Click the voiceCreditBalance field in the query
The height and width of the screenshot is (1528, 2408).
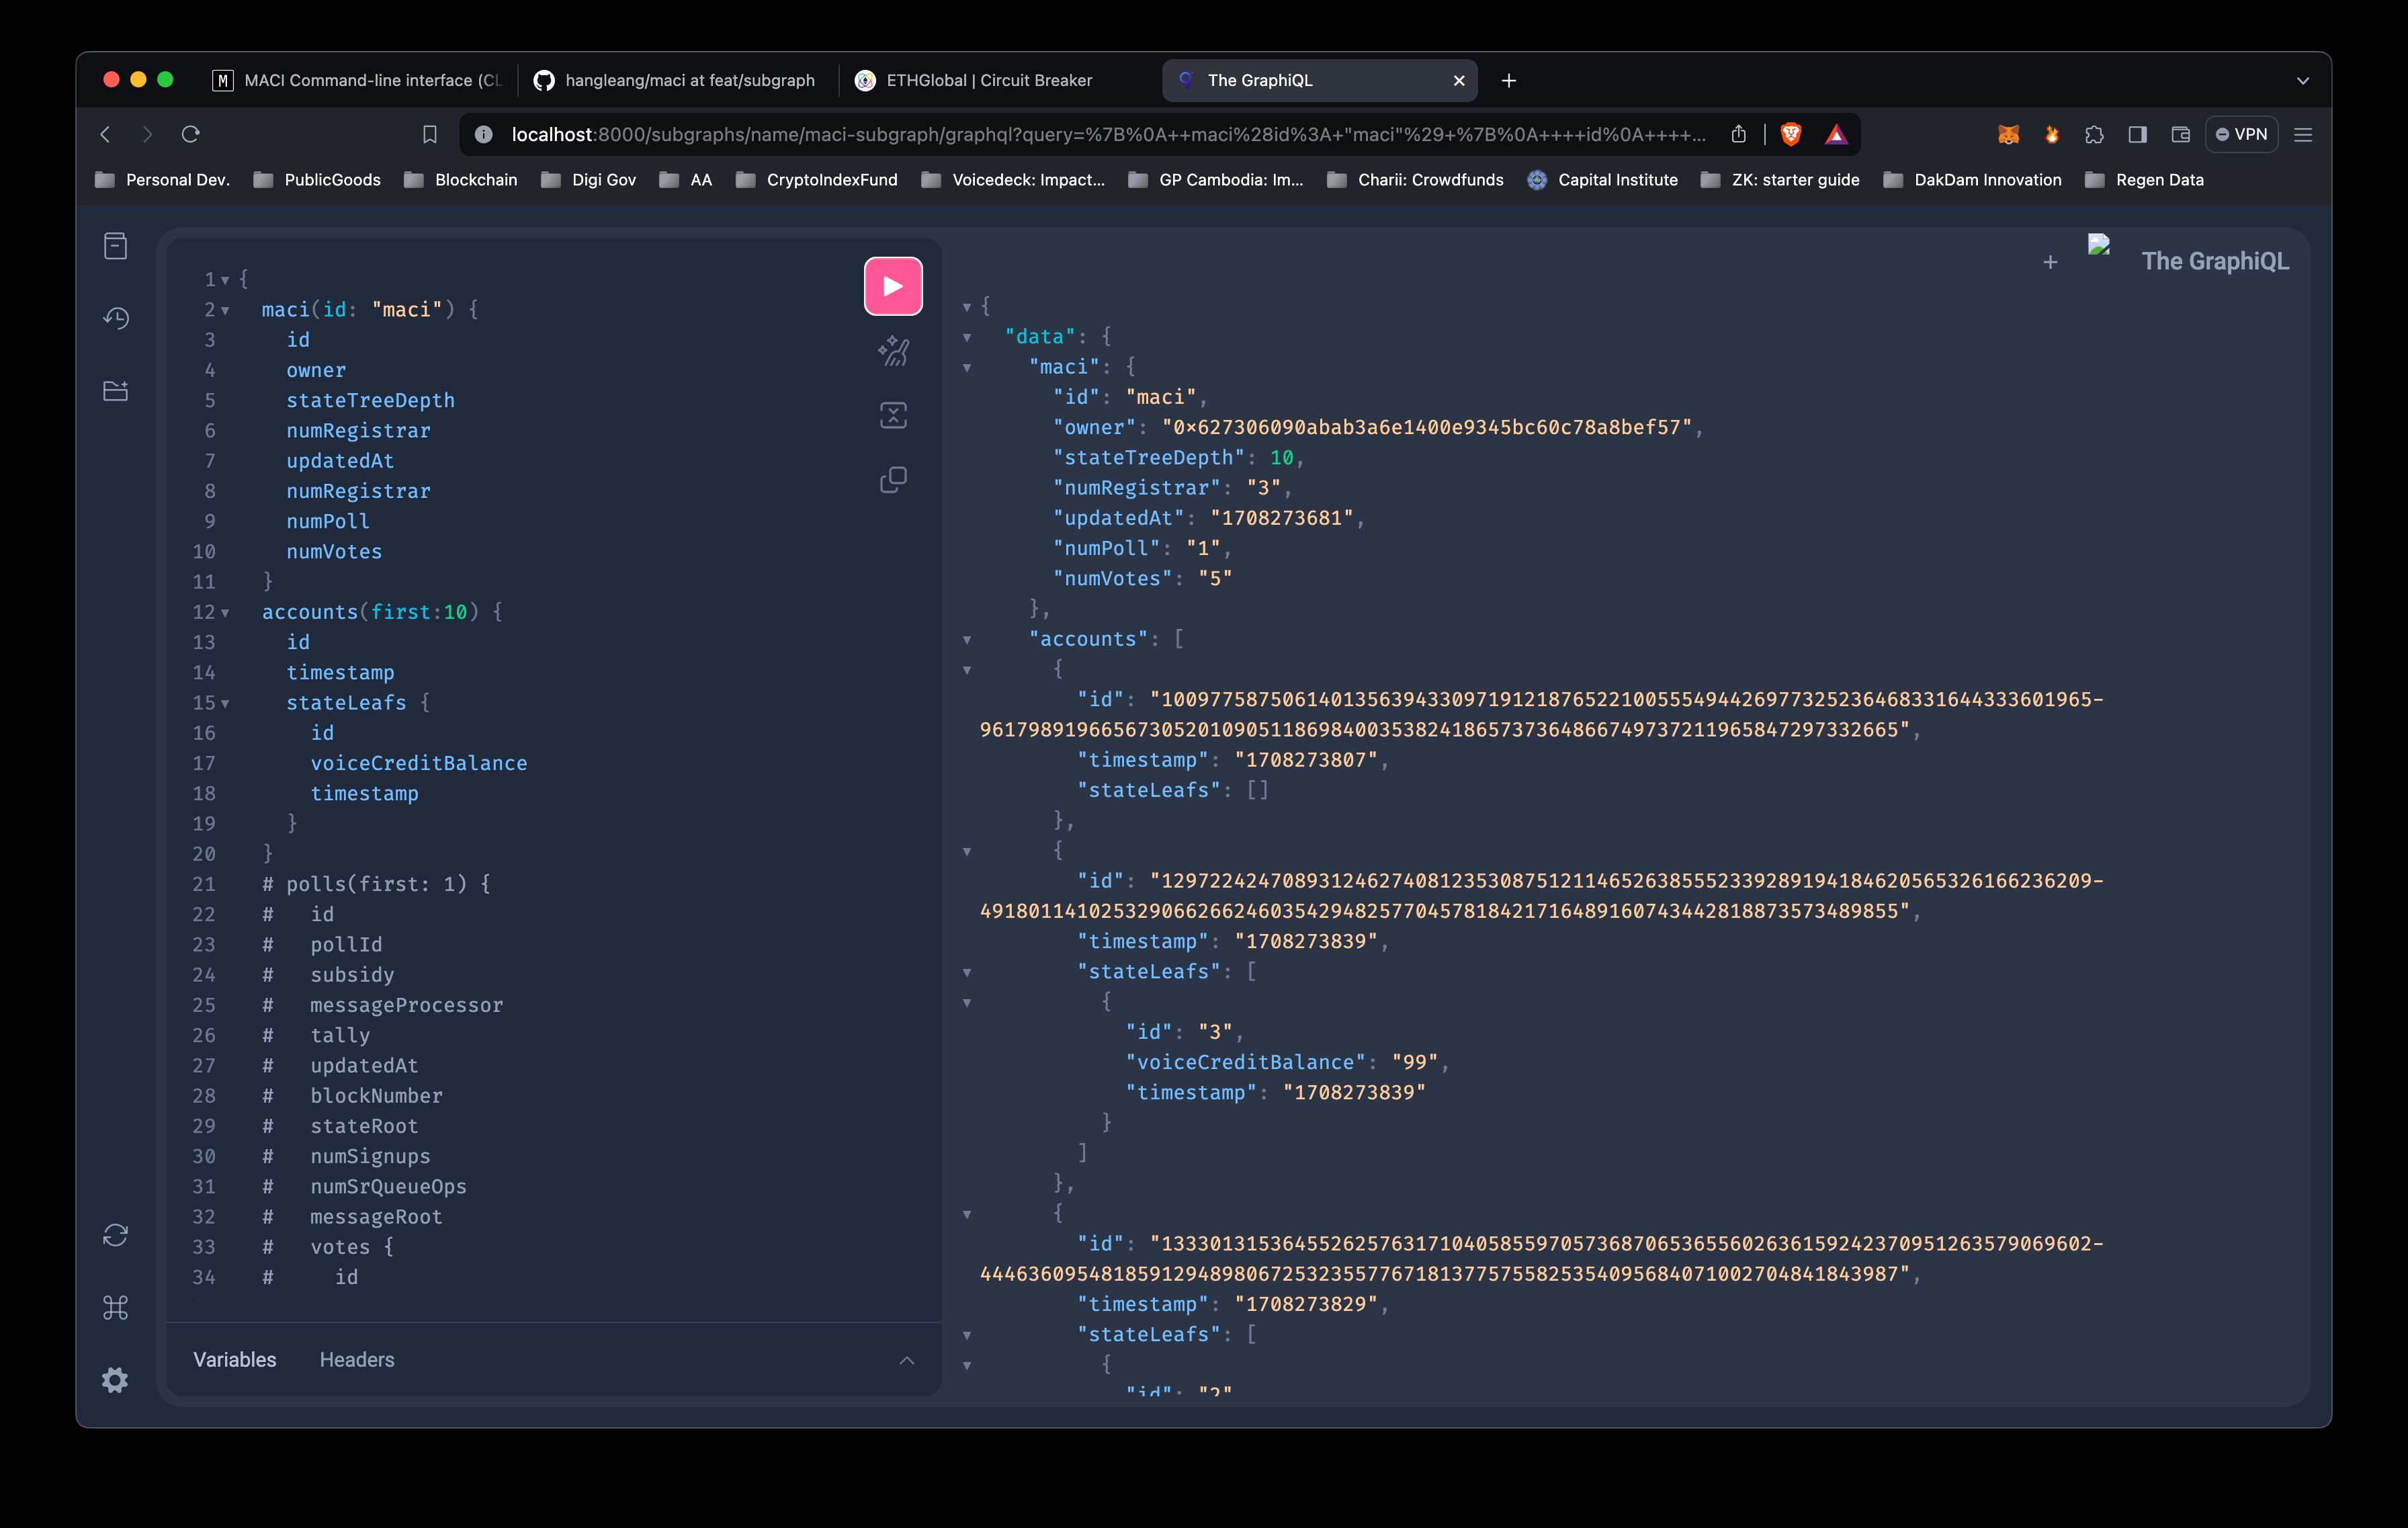(x=419, y=763)
